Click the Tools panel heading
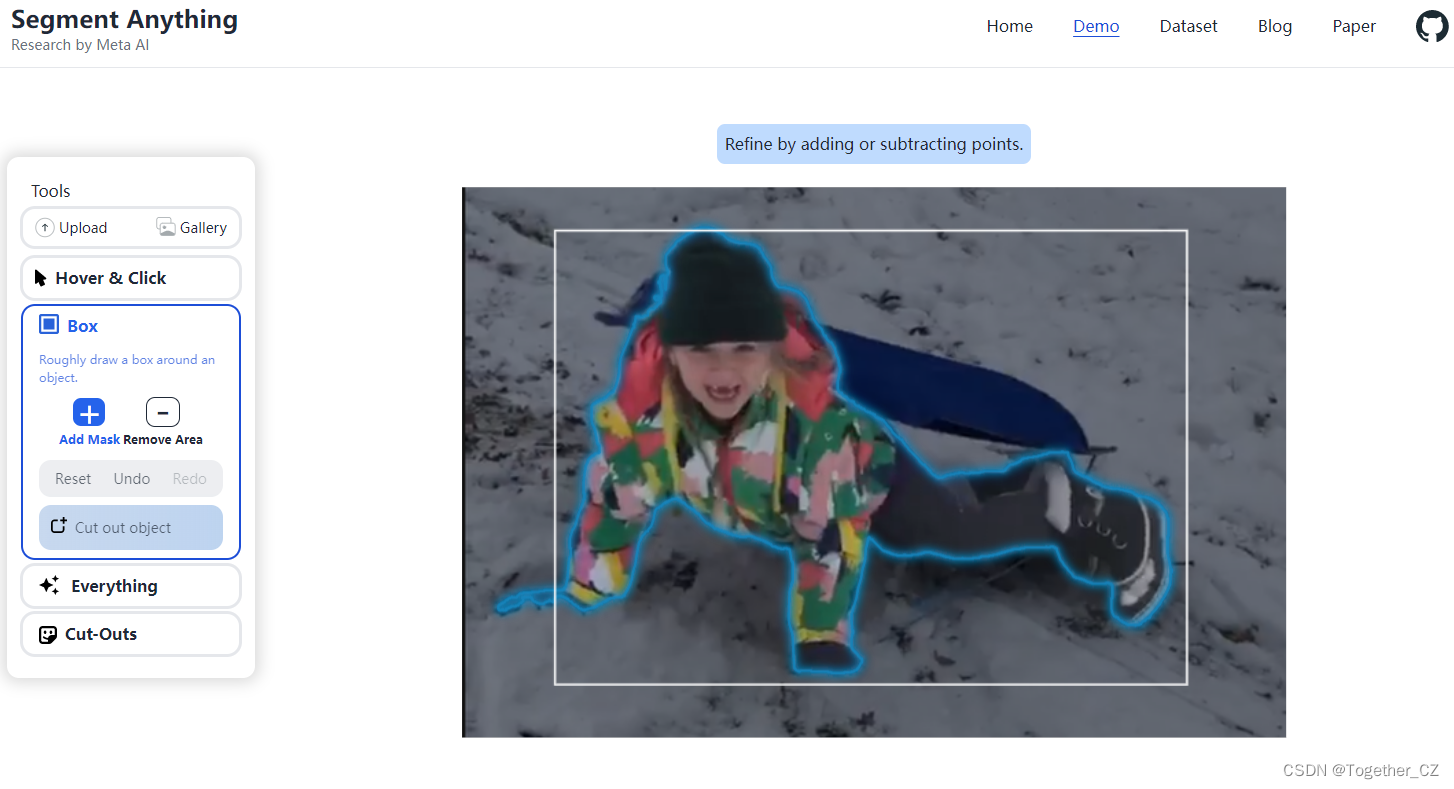 tap(51, 191)
